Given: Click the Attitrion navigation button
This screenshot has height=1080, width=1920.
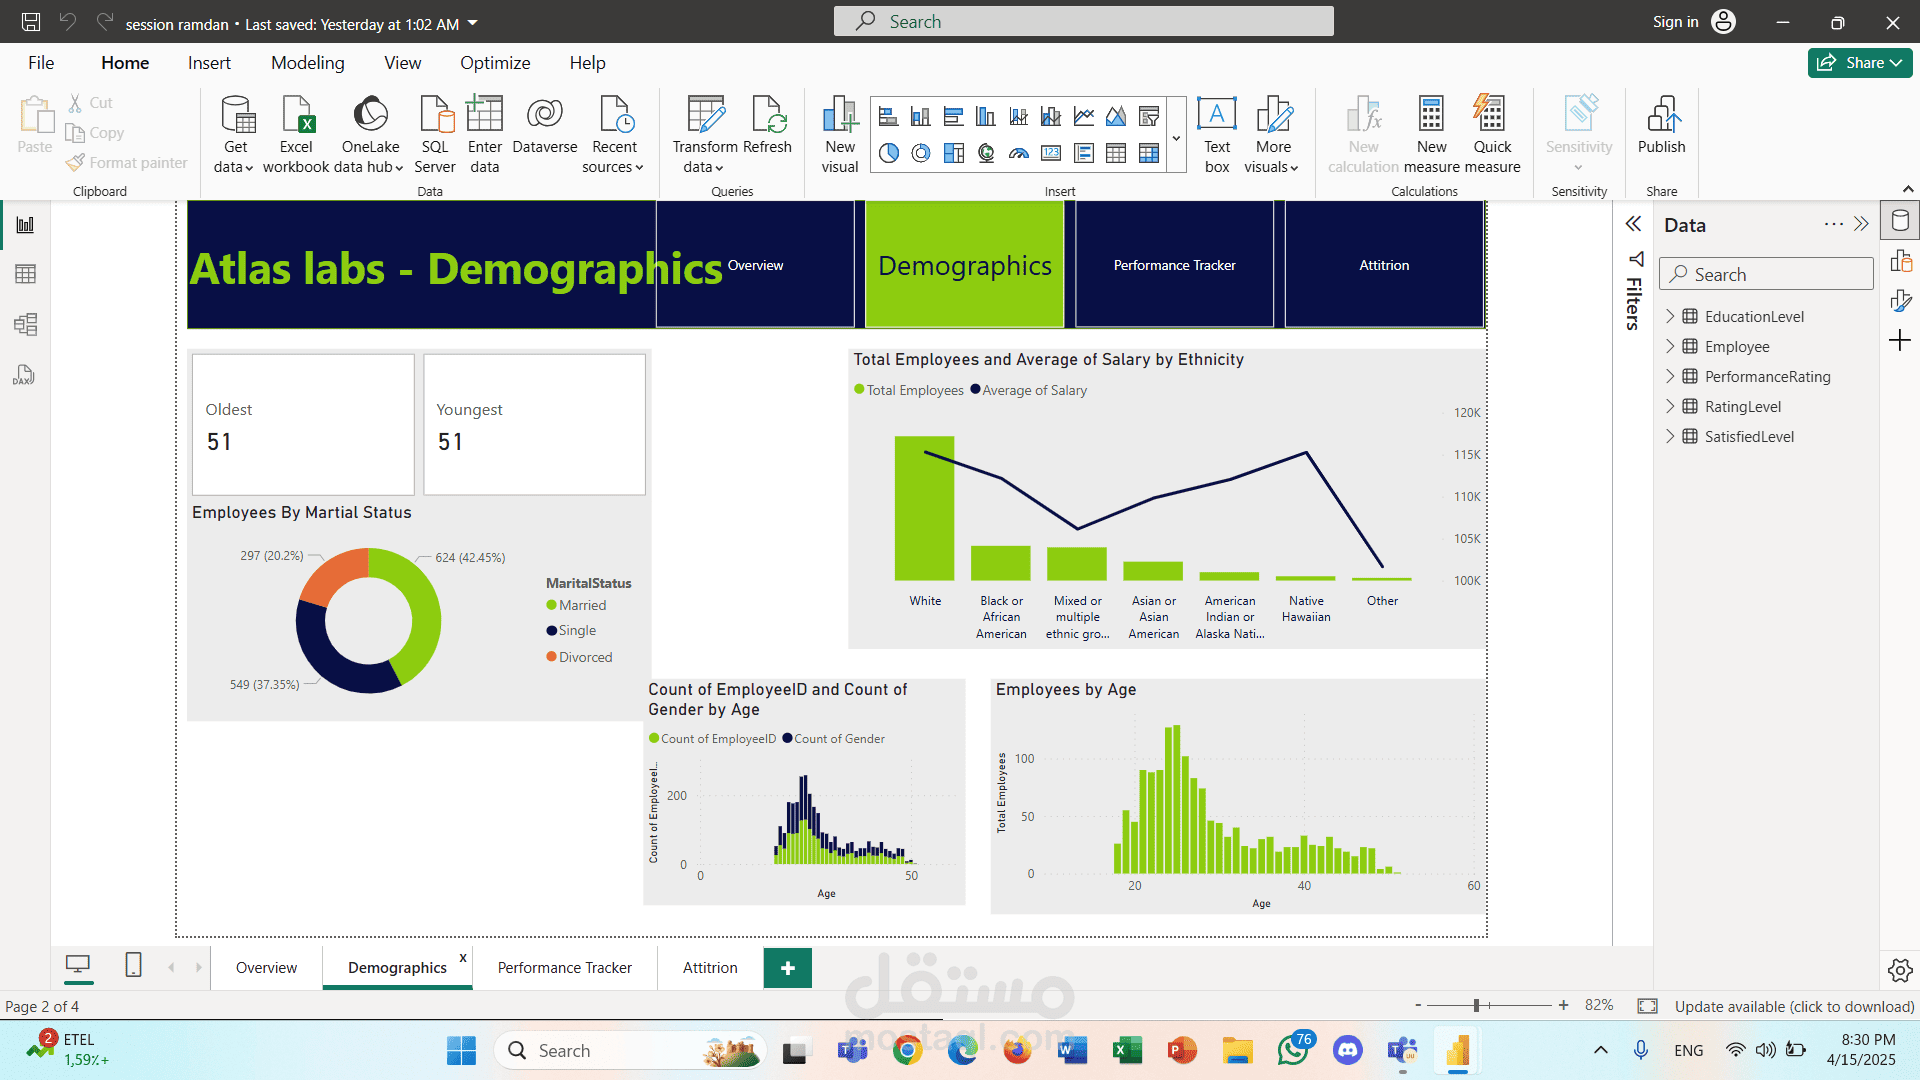Looking at the screenshot, I should (x=1384, y=265).
